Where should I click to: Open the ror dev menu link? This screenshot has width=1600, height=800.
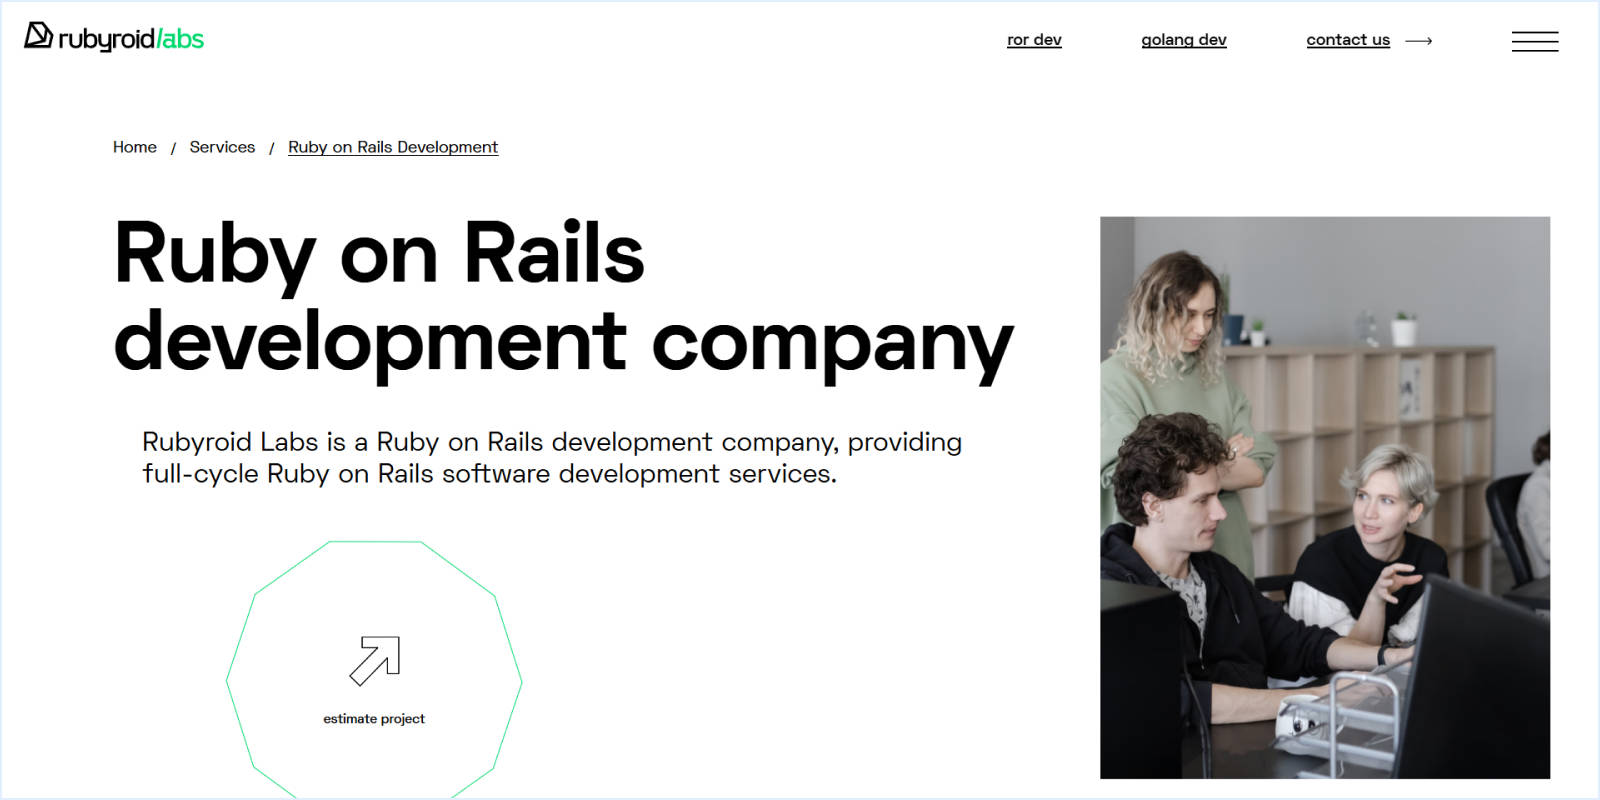click(x=1034, y=40)
